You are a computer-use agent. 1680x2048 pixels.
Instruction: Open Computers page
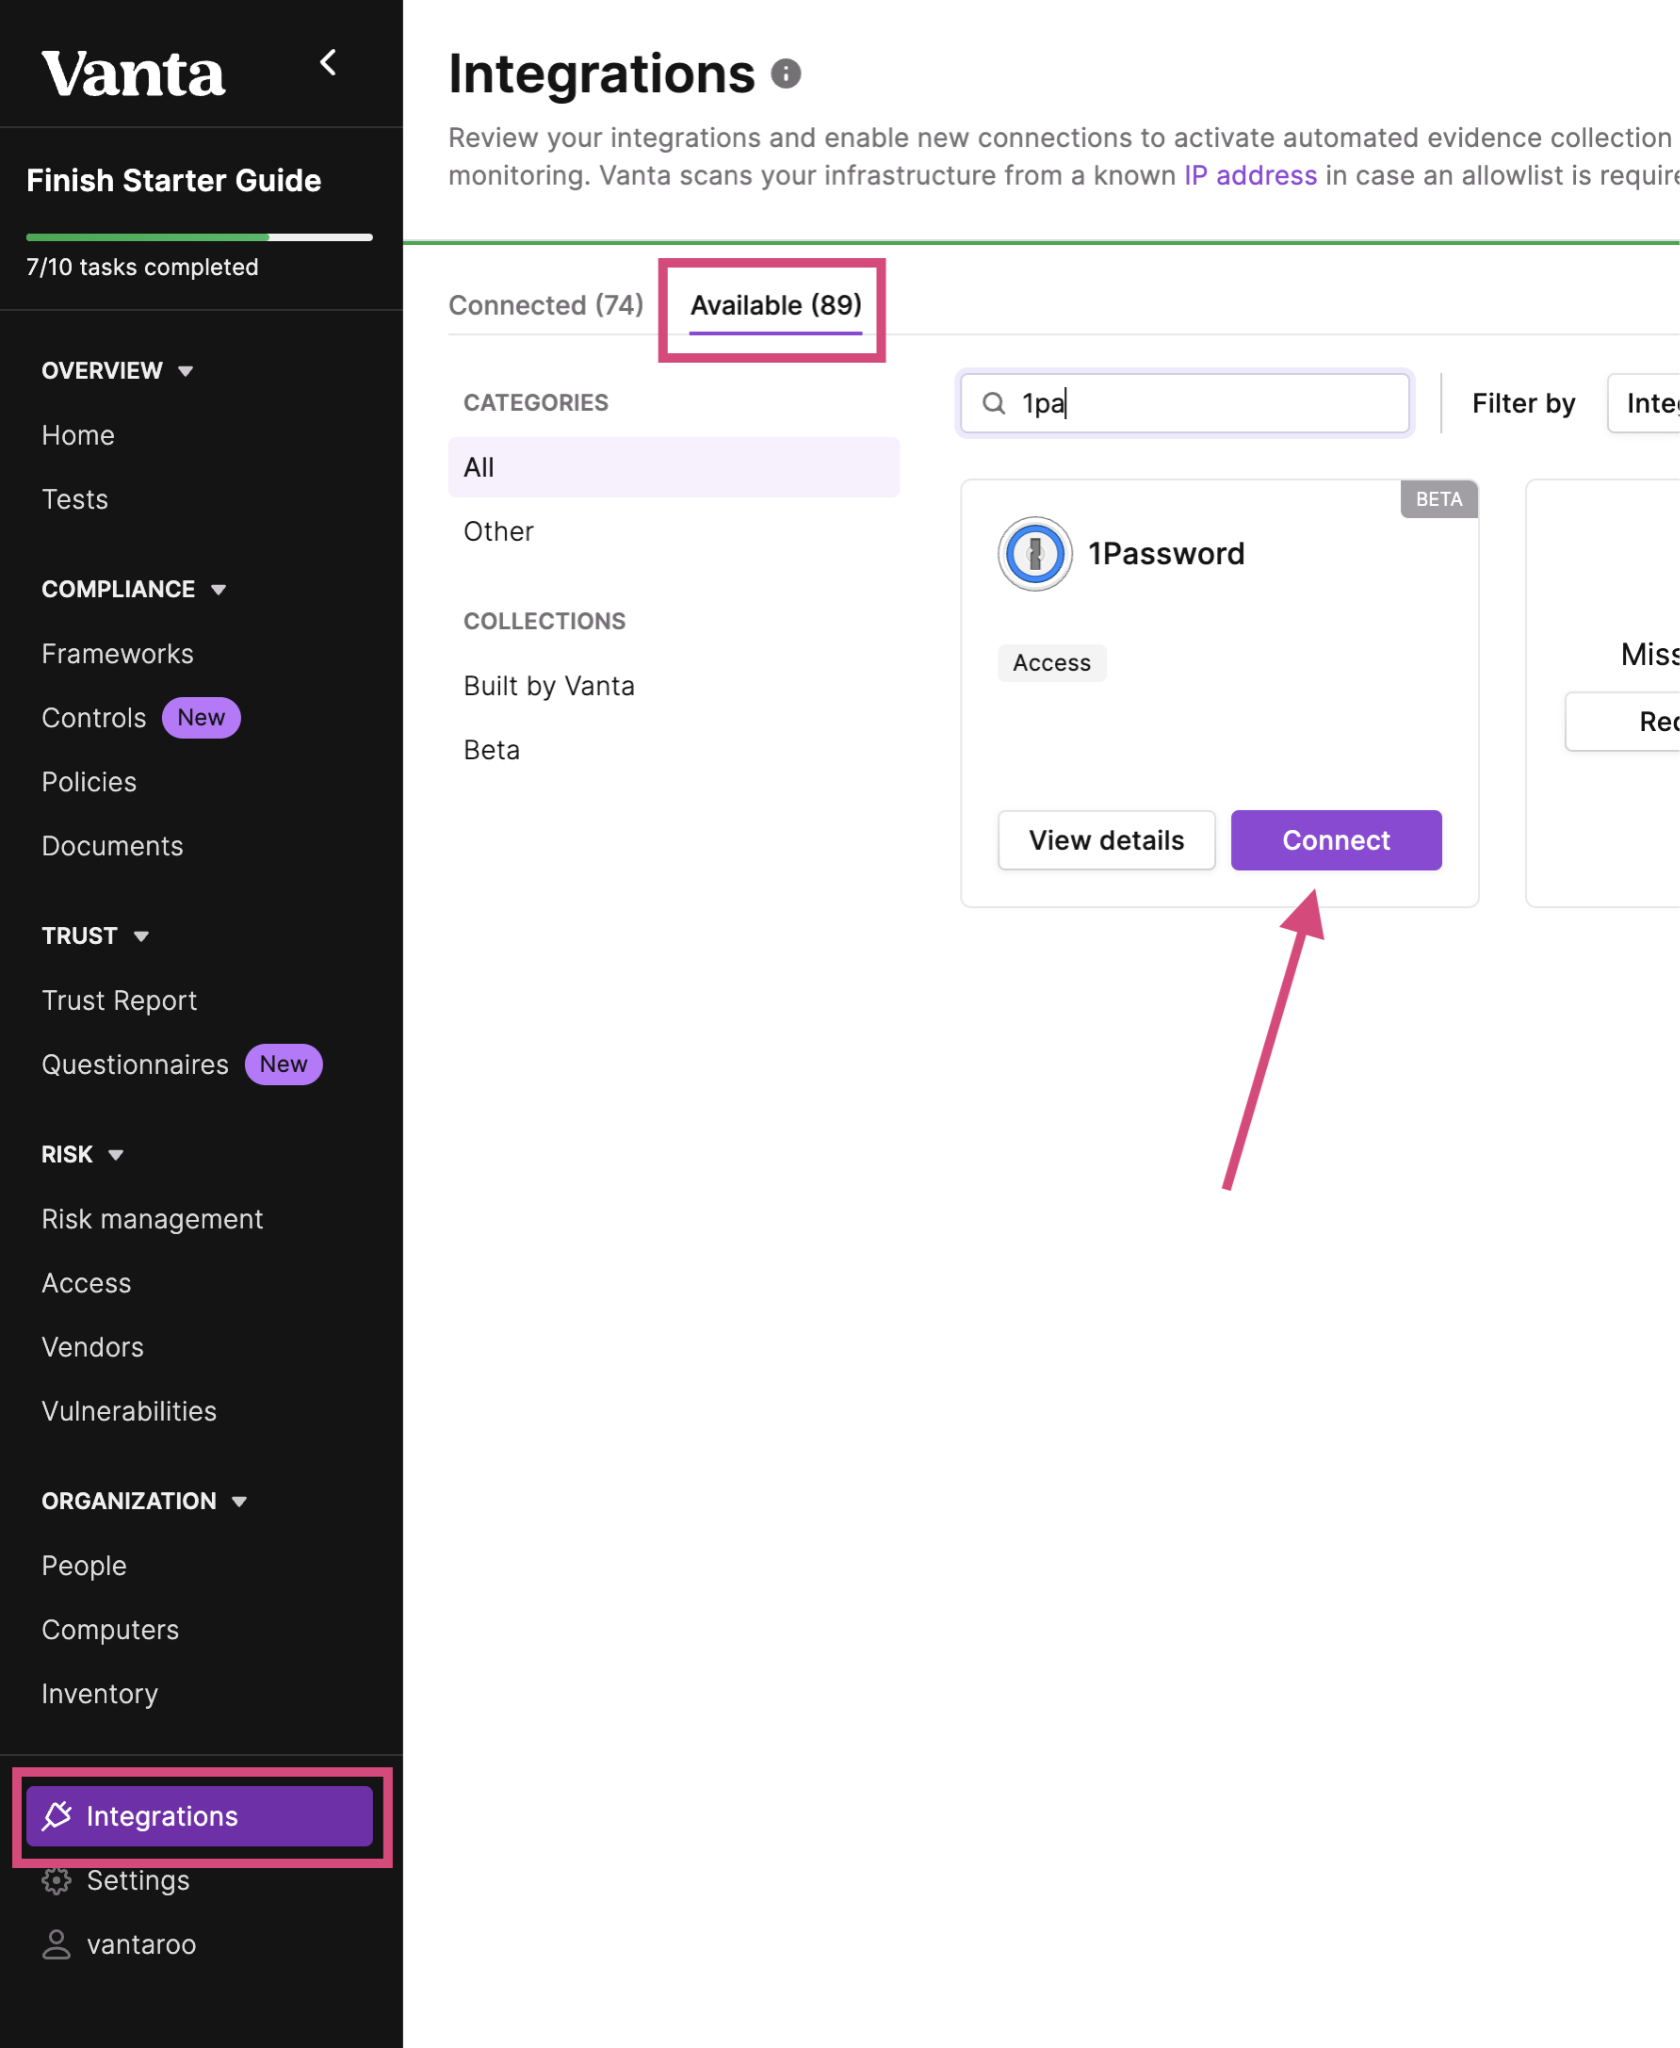pyautogui.click(x=110, y=1629)
